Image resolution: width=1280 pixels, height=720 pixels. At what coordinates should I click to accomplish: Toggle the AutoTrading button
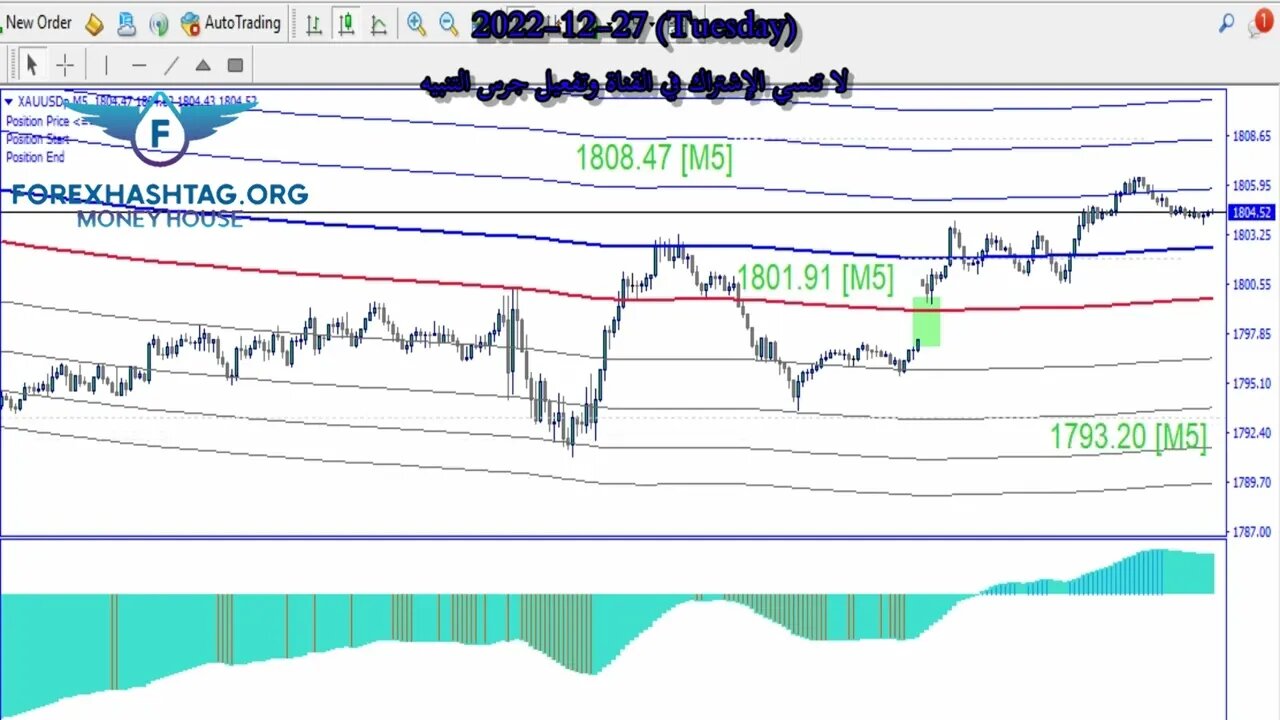(231, 22)
